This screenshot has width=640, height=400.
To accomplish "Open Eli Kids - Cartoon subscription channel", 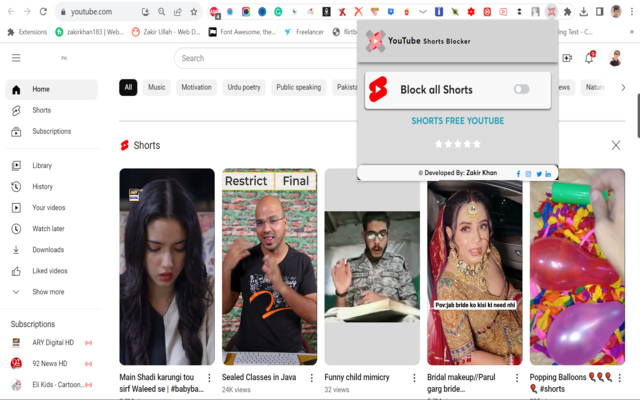I will point(51,384).
